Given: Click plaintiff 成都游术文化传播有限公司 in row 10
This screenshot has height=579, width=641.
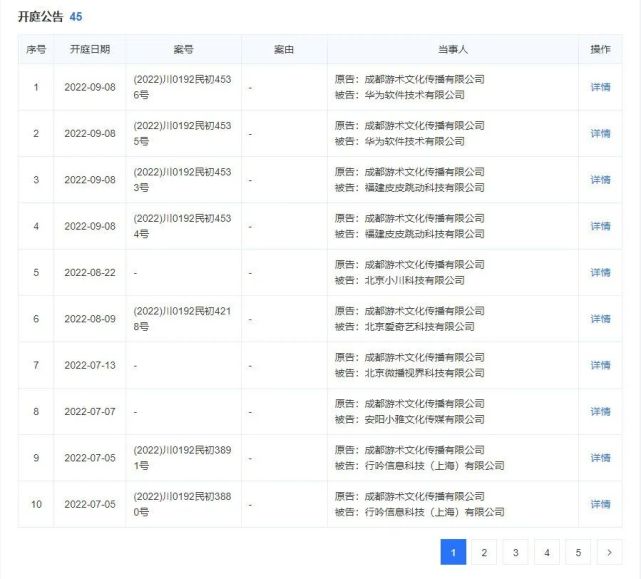Looking at the screenshot, I should pos(424,496).
